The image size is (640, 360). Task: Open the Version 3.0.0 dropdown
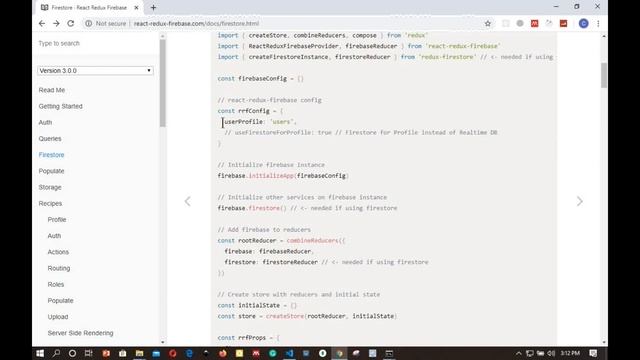[x=96, y=71]
